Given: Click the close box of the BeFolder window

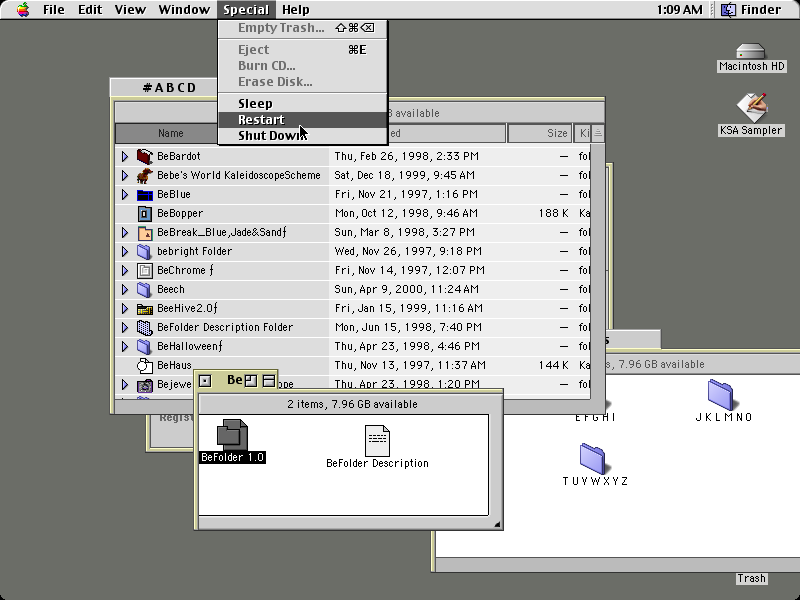Looking at the screenshot, I should [x=205, y=381].
